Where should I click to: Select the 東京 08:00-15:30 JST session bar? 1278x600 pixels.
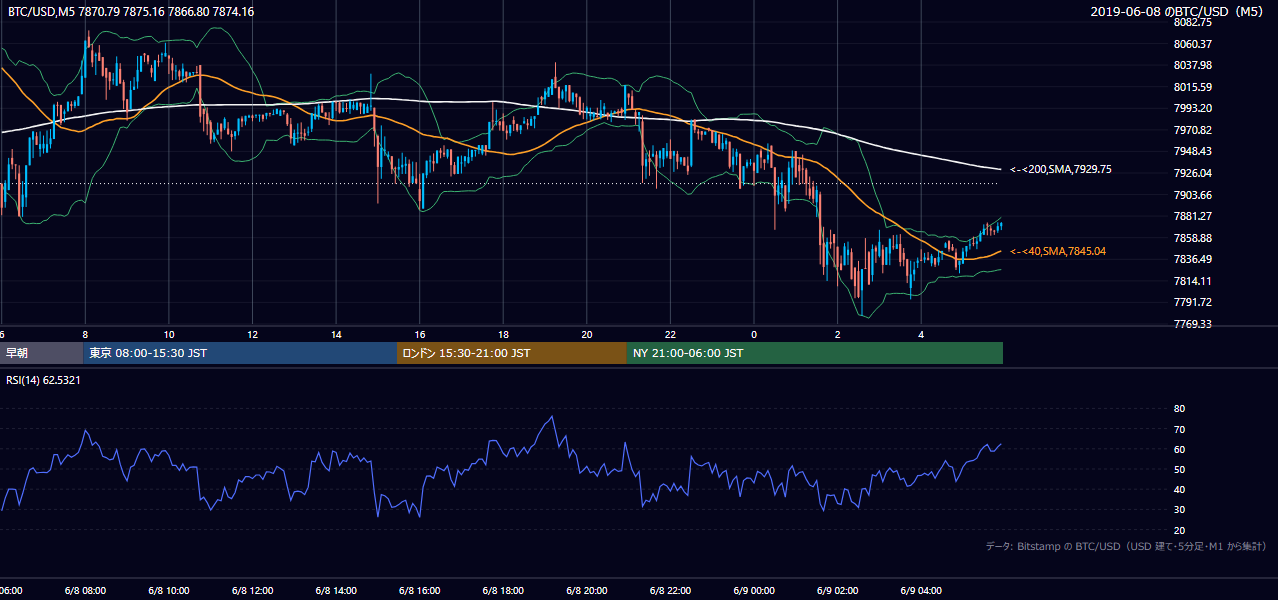(240, 353)
